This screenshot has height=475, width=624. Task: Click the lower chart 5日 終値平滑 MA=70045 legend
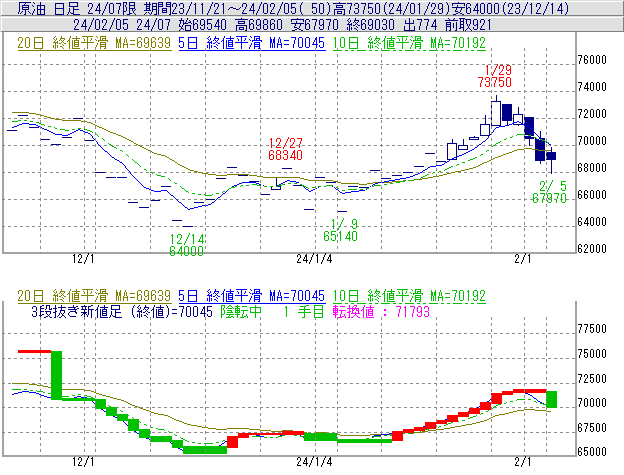[x=252, y=296]
